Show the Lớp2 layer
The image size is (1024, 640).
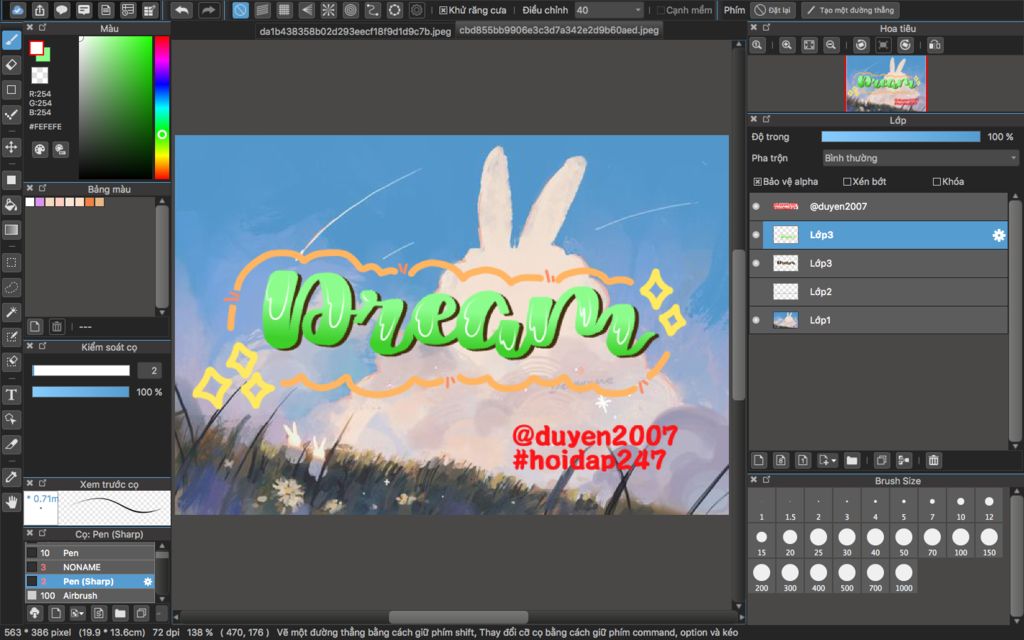756,292
